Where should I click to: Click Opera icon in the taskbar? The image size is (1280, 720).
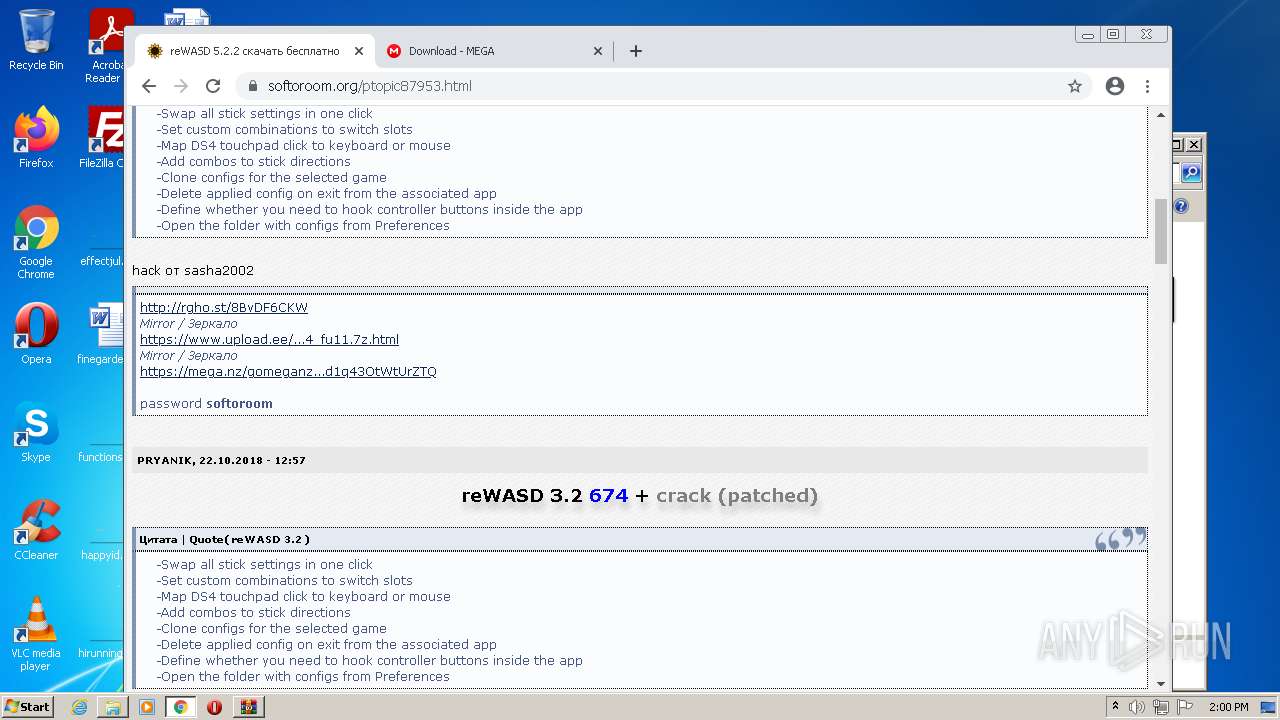tap(215, 707)
